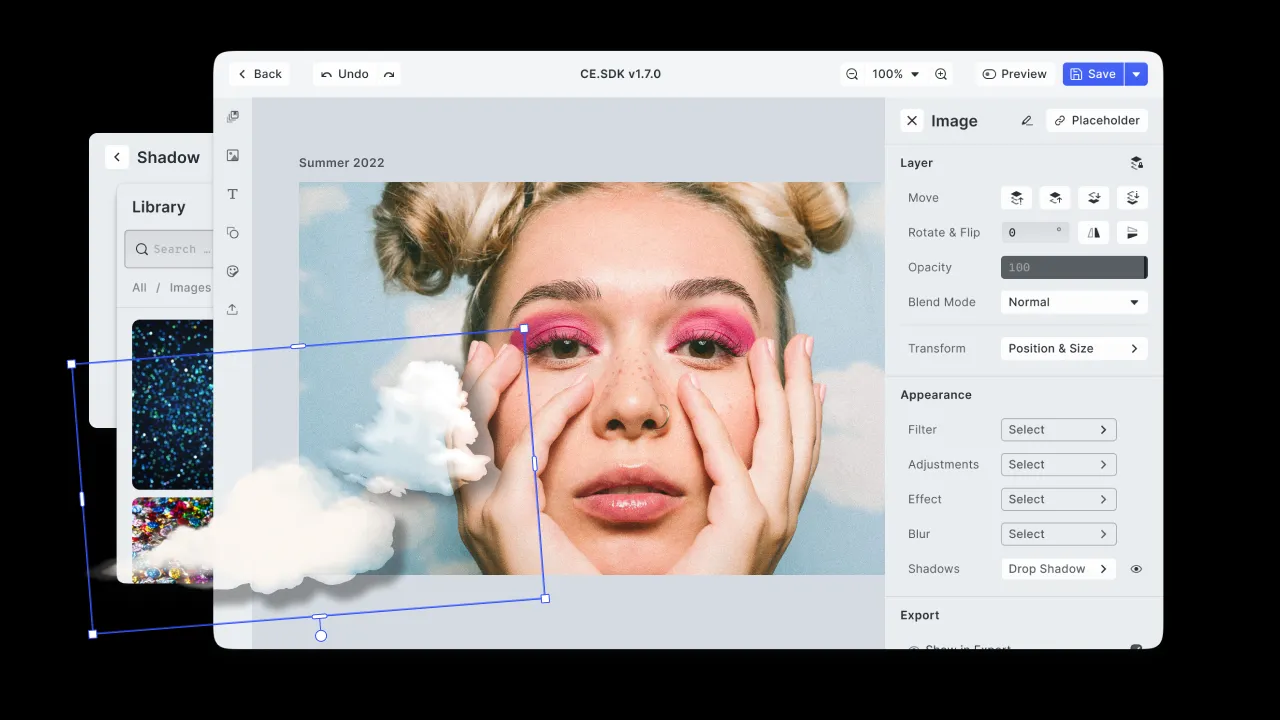Click the Summer 2022 page title
Screen dimensions: 1280x720
click(x=342, y=163)
